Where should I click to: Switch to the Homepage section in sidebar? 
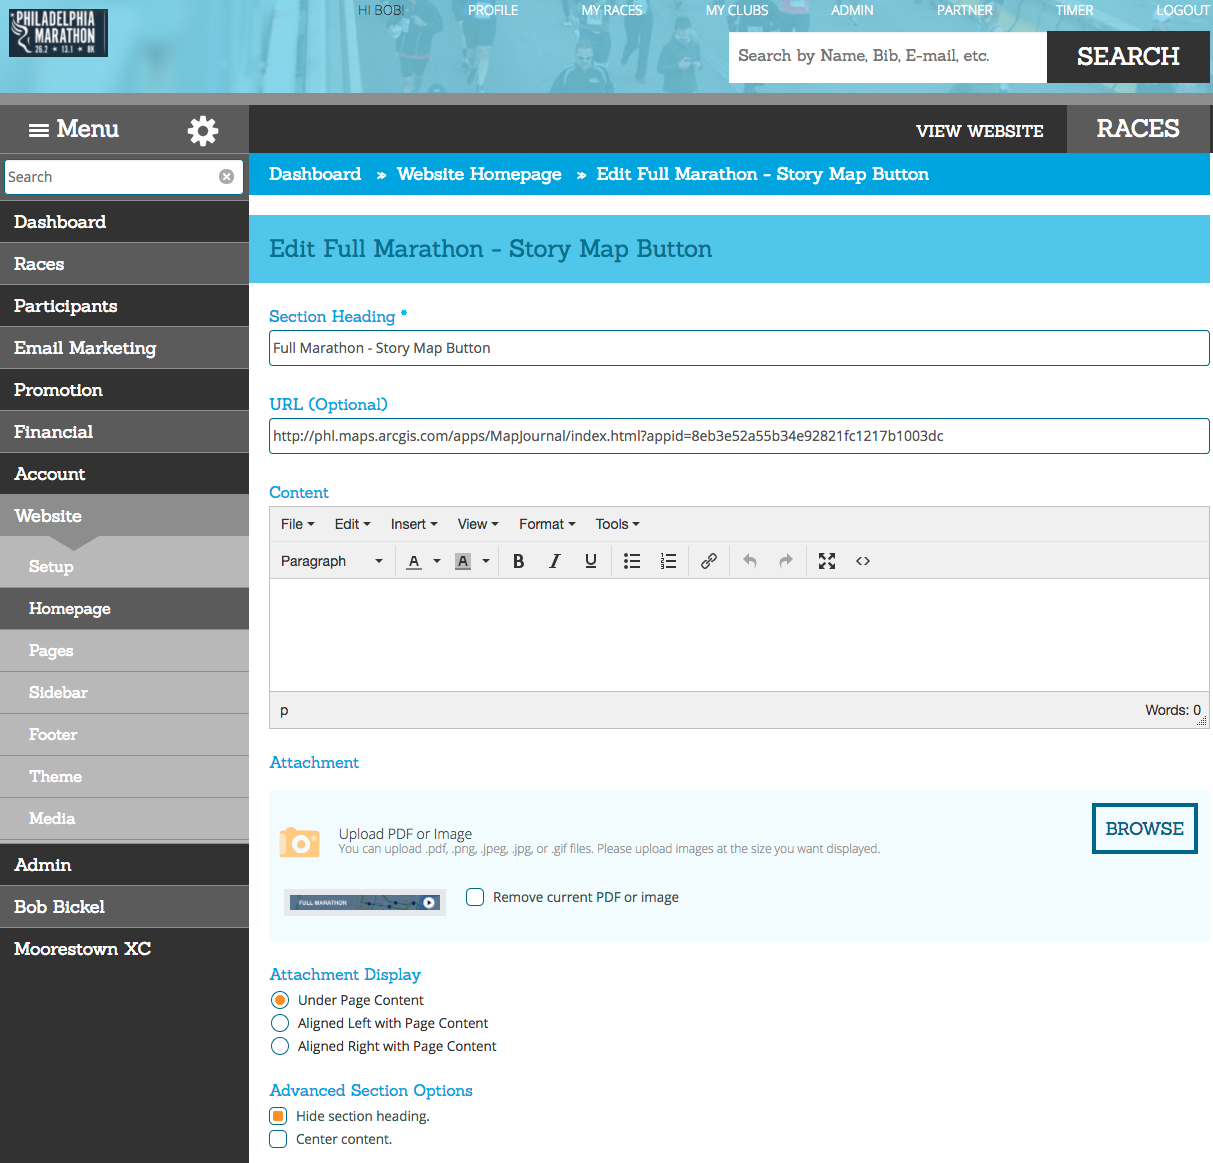pyautogui.click(x=69, y=608)
